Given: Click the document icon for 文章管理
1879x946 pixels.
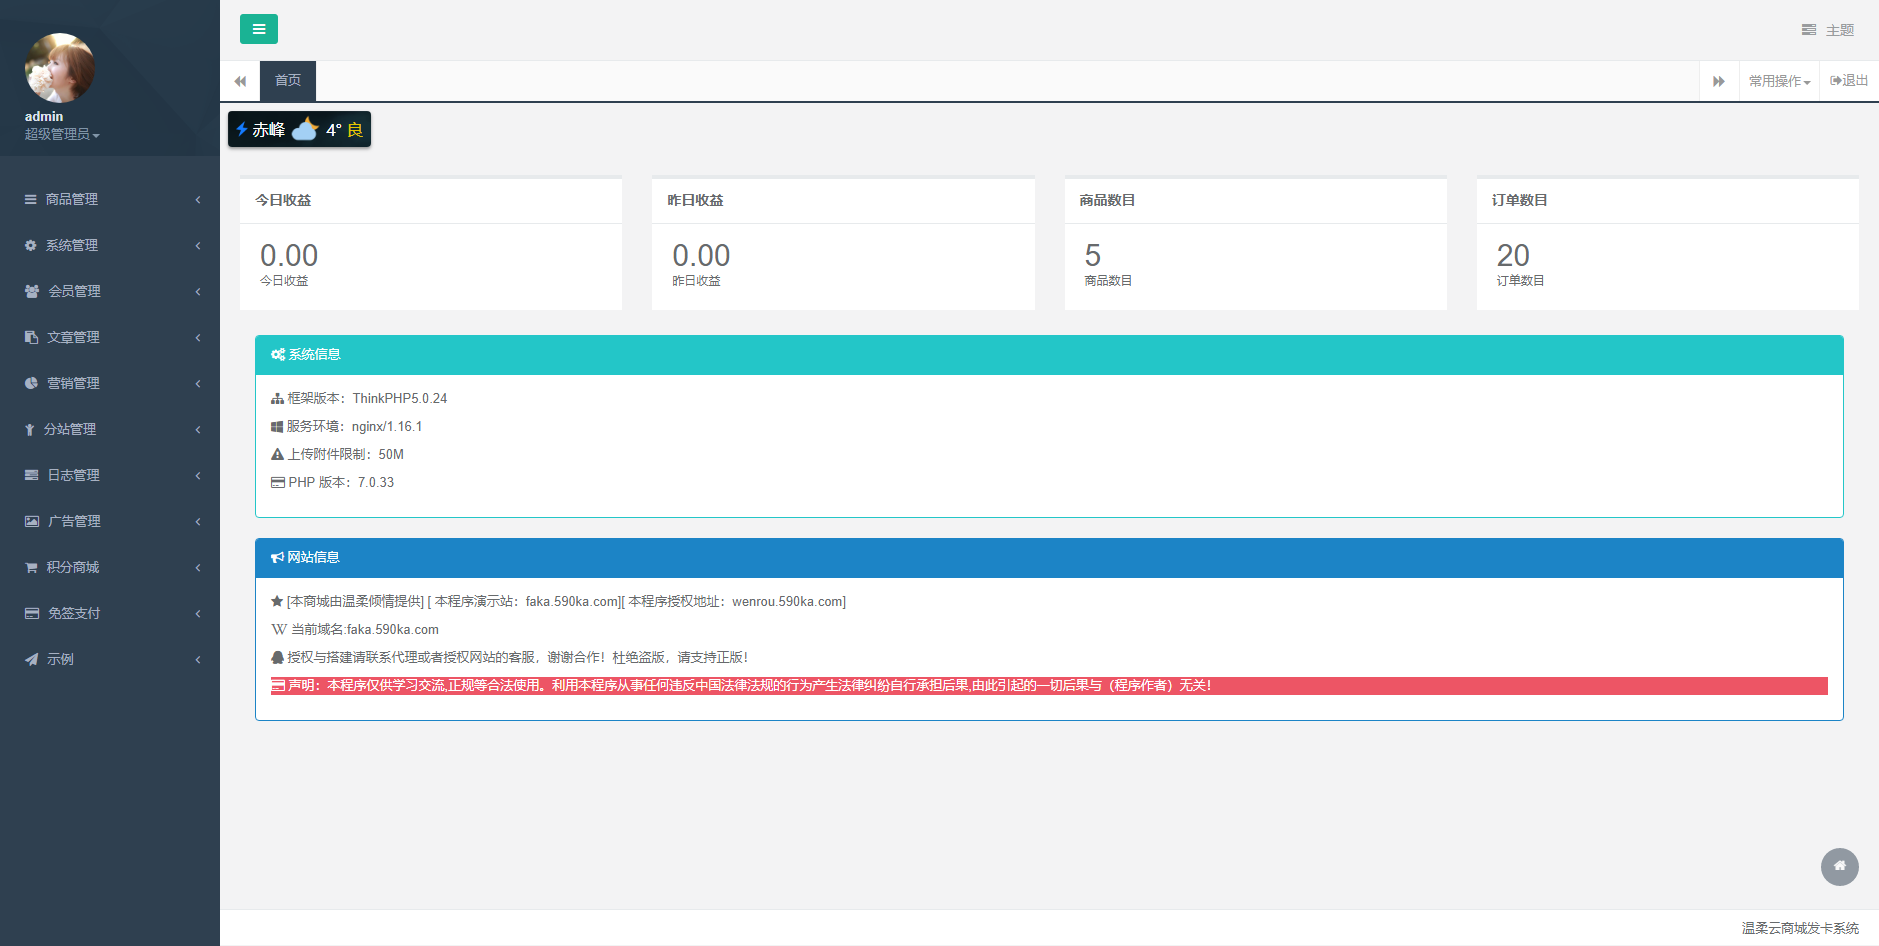Looking at the screenshot, I should [x=32, y=337].
